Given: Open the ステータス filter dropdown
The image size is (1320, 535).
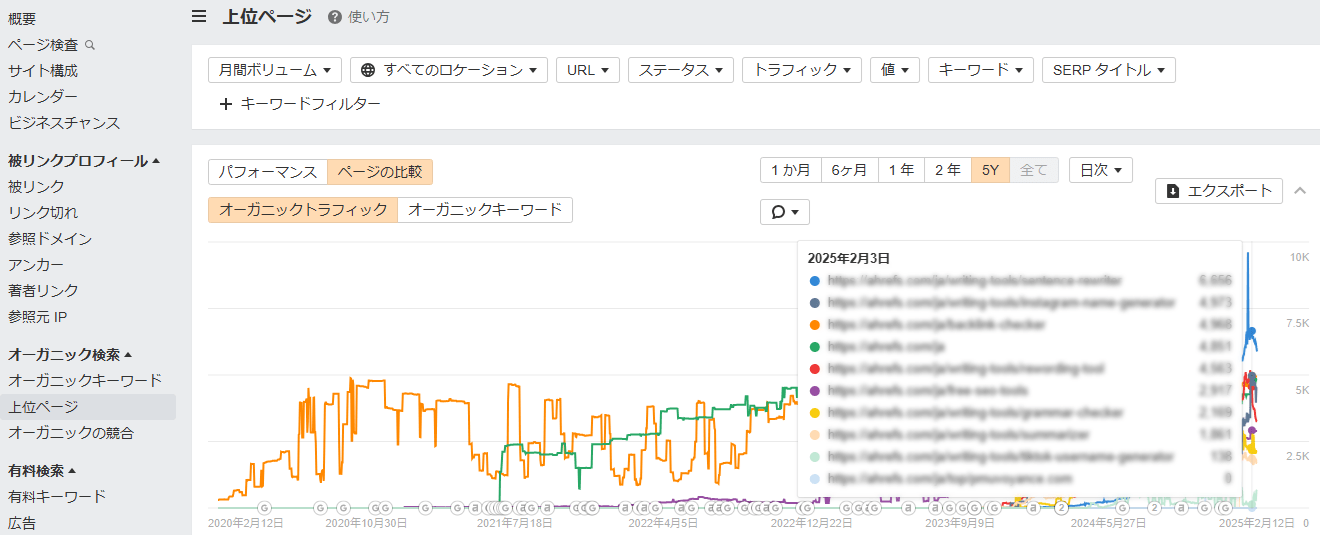Looking at the screenshot, I should click(681, 70).
